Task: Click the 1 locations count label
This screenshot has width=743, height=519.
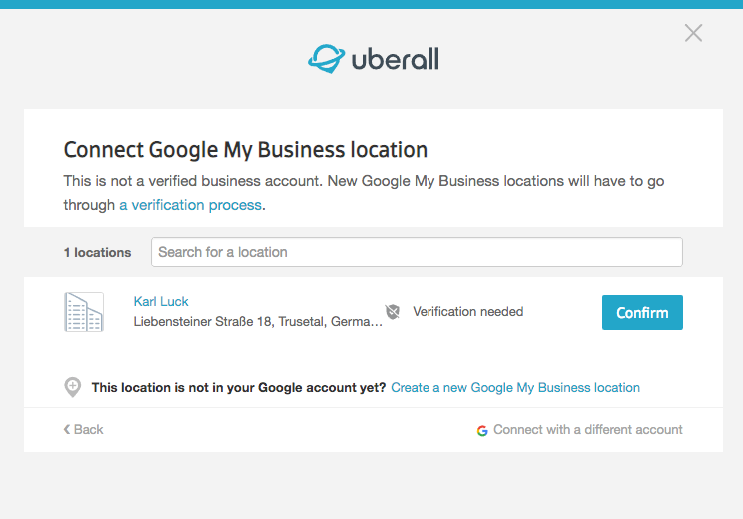Action: [98, 252]
